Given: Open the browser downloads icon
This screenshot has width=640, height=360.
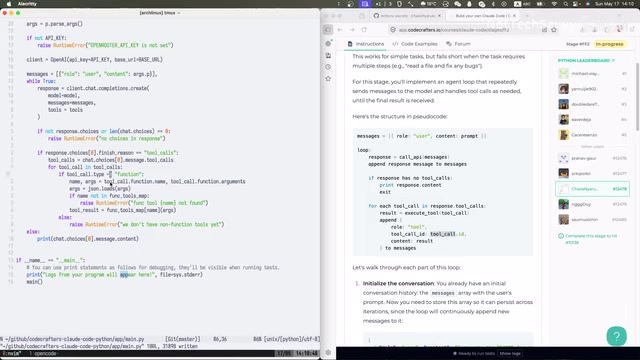Looking at the screenshot, I should click(x=582, y=30).
